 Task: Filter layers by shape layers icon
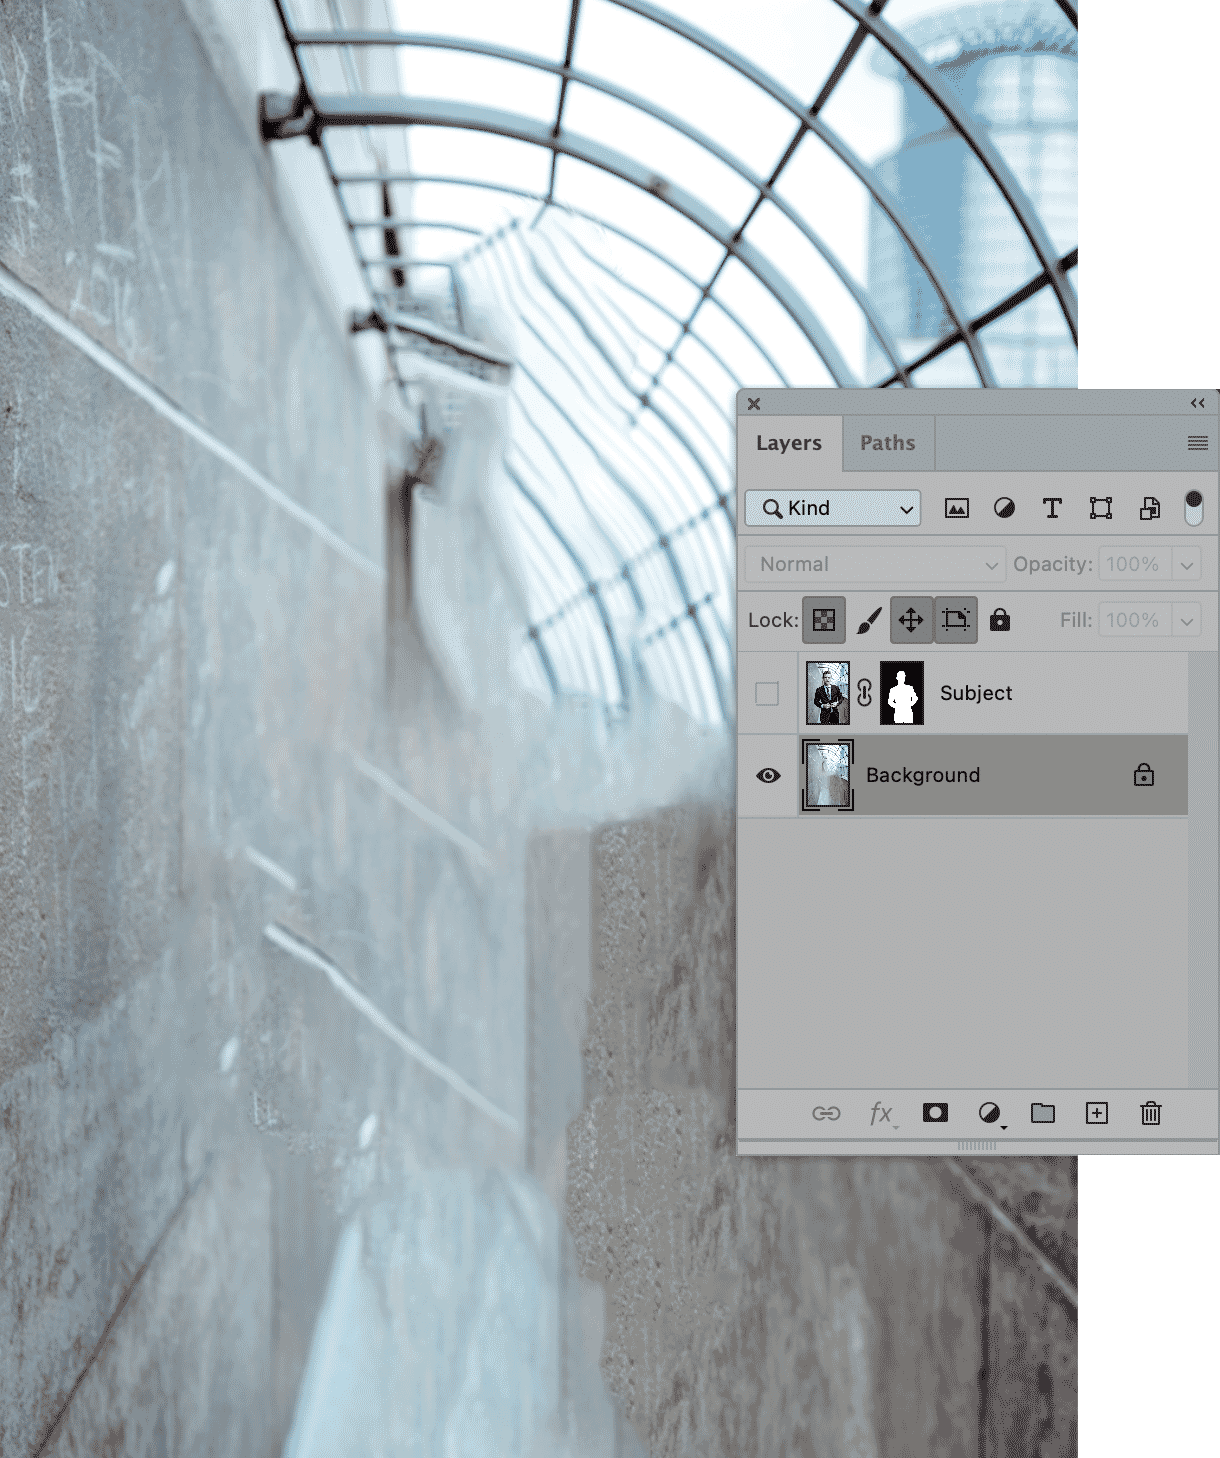tap(1100, 508)
